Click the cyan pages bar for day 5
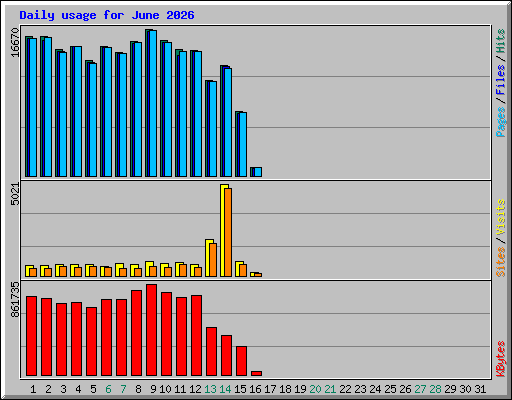The image size is (512, 400). (93, 120)
